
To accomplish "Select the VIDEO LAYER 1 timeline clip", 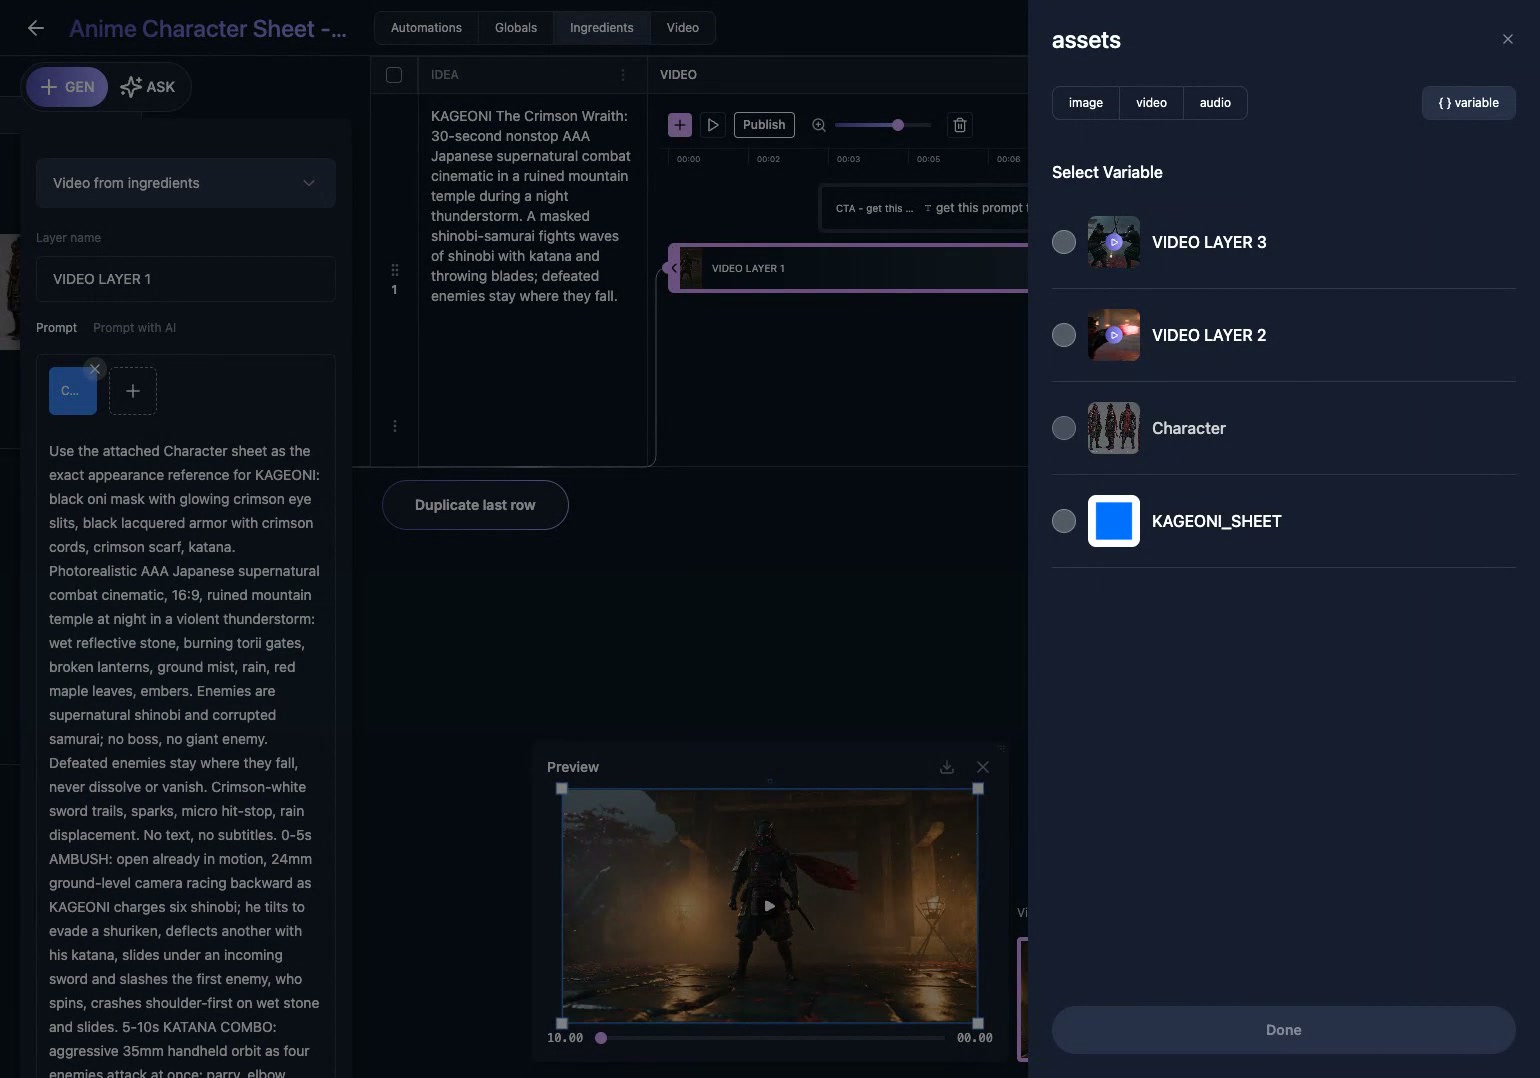I will pos(850,268).
